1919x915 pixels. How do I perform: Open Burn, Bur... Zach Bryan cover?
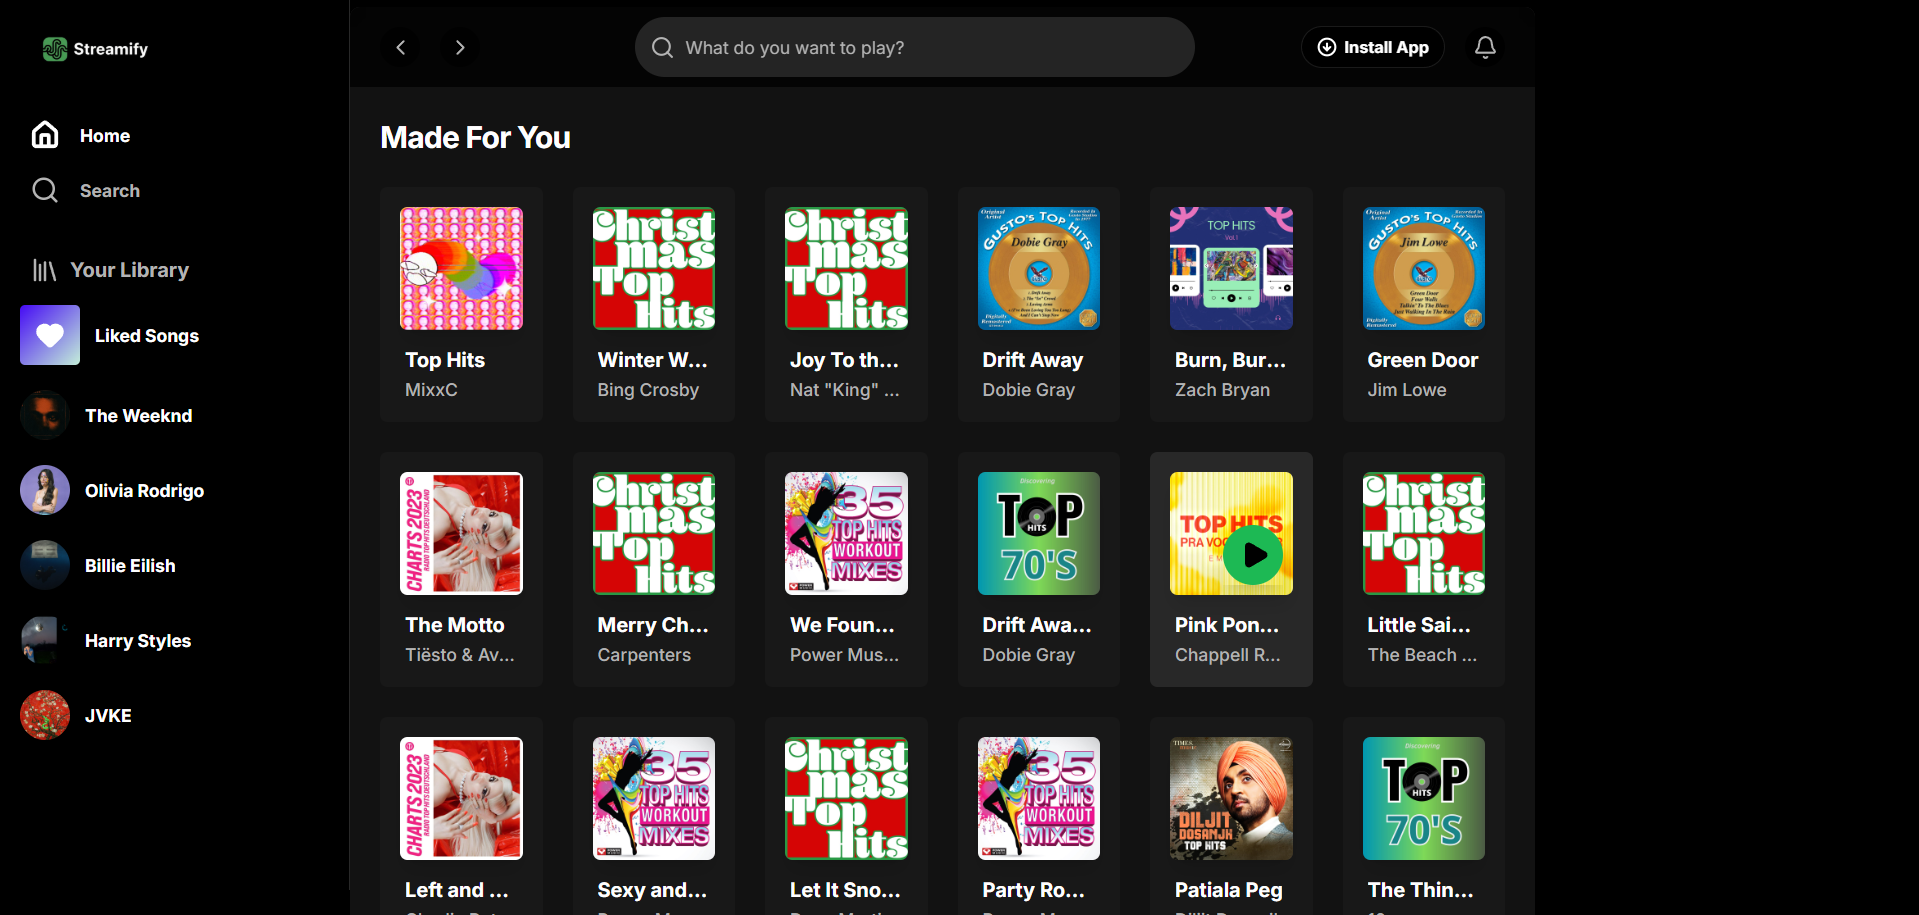[x=1231, y=268]
